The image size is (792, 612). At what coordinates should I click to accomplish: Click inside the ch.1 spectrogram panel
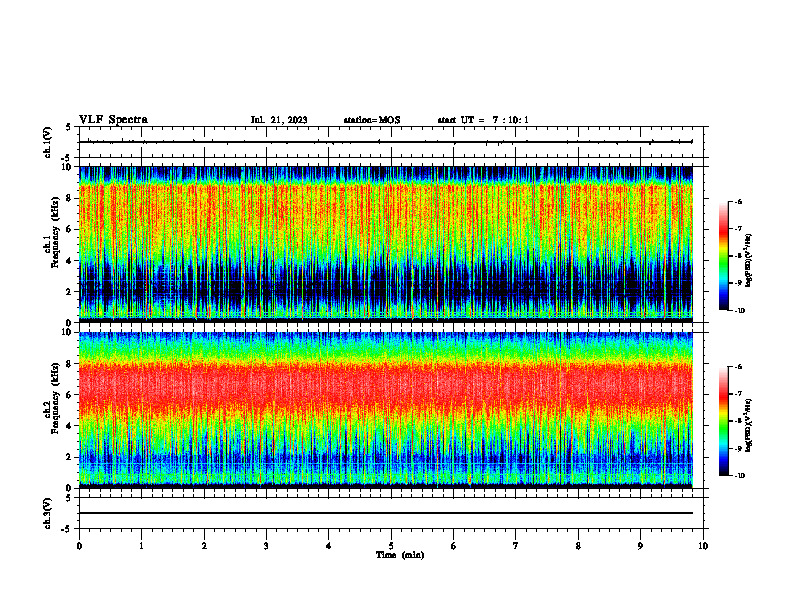pyautogui.click(x=386, y=244)
